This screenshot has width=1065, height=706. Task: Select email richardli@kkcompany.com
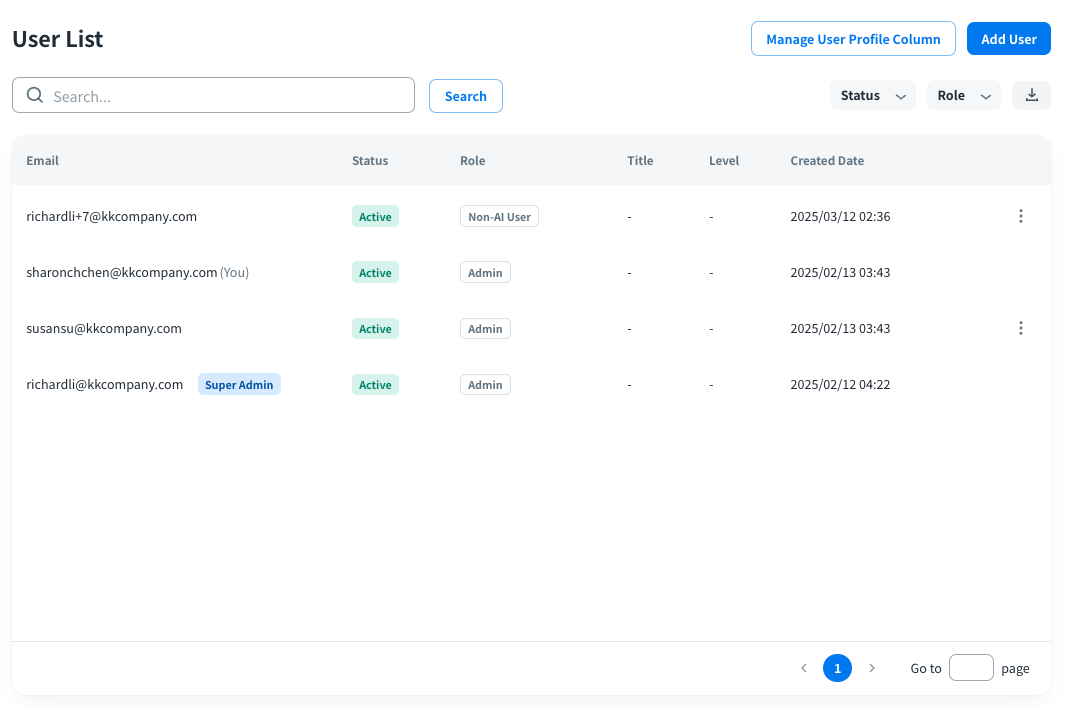105,385
